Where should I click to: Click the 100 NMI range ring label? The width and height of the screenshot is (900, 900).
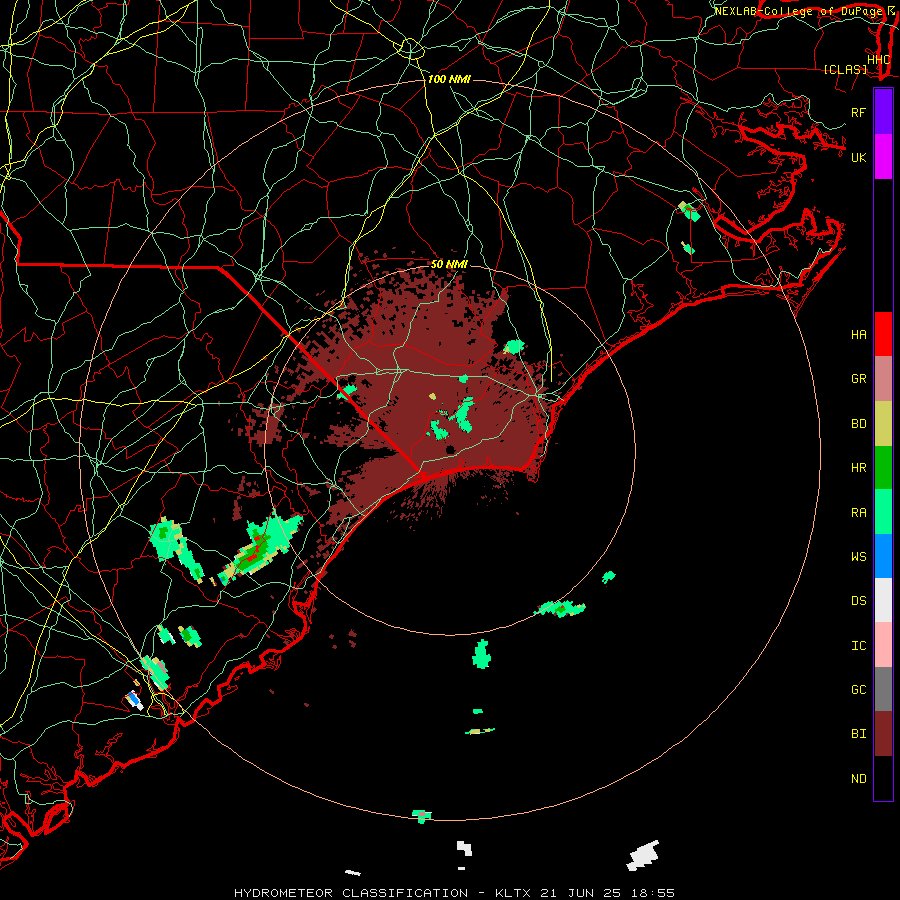tap(449, 79)
